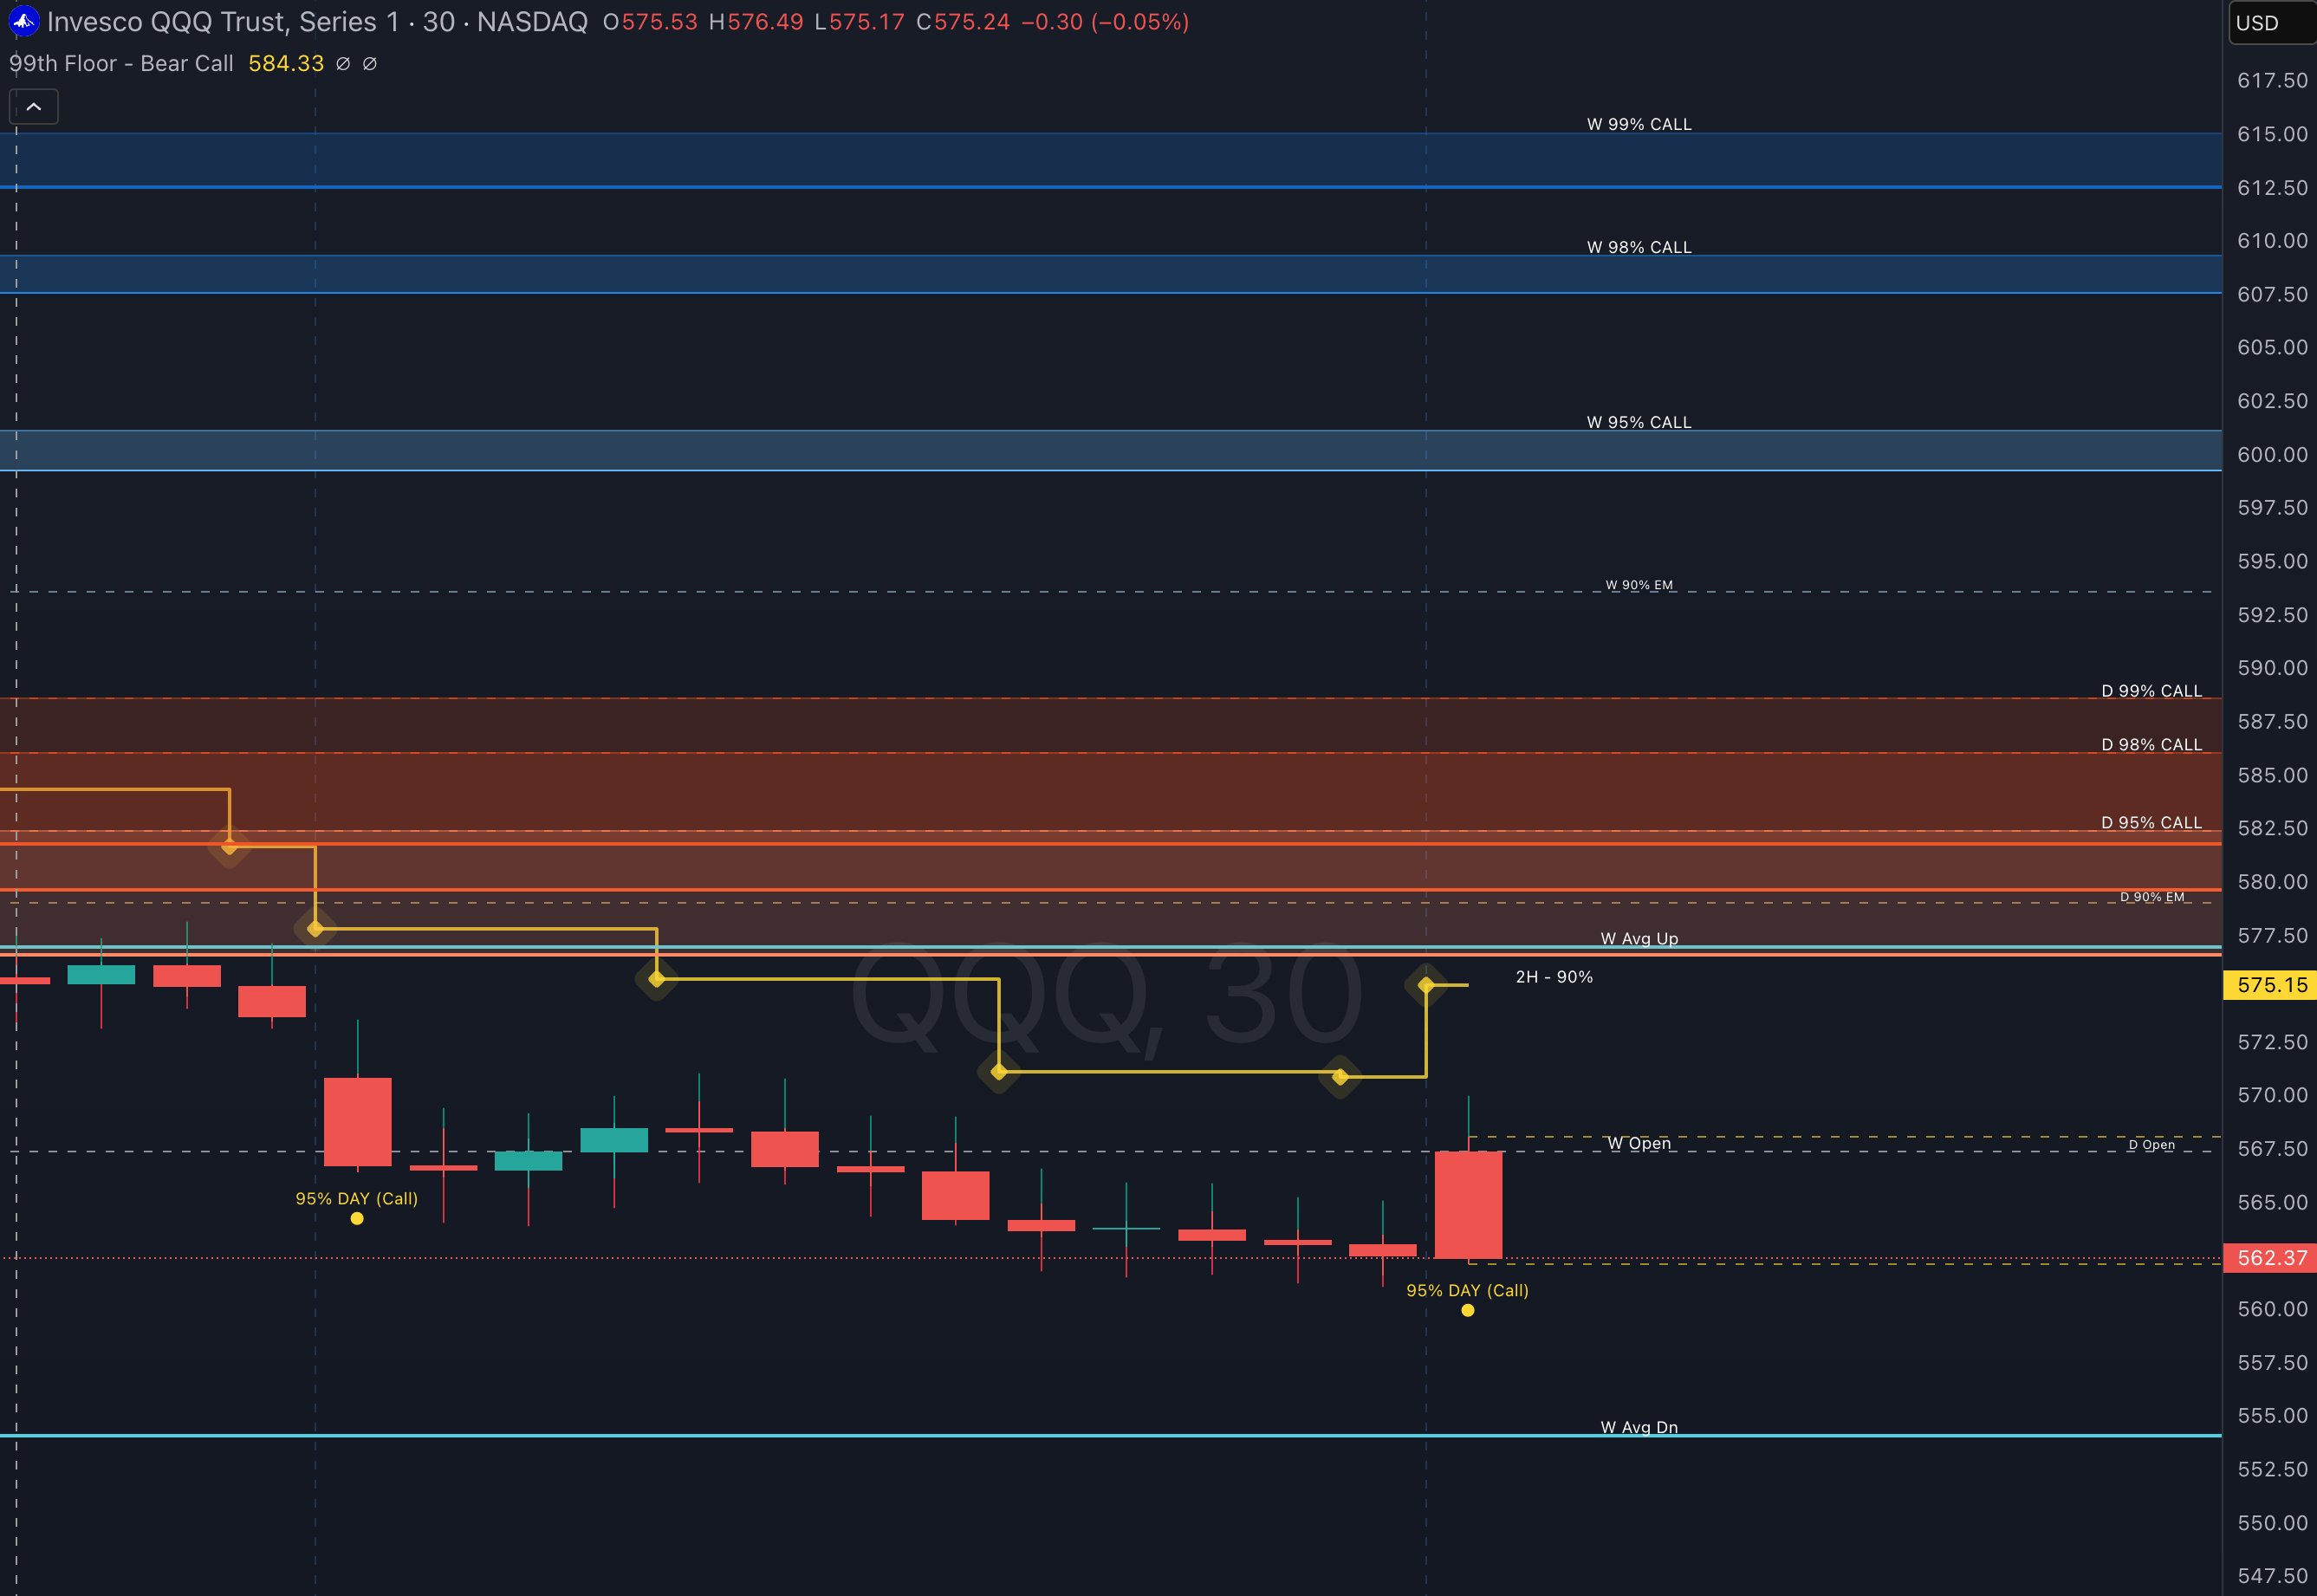2317x1596 pixels.
Task: Click the W Avg Up label
Action: click(1639, 939)
